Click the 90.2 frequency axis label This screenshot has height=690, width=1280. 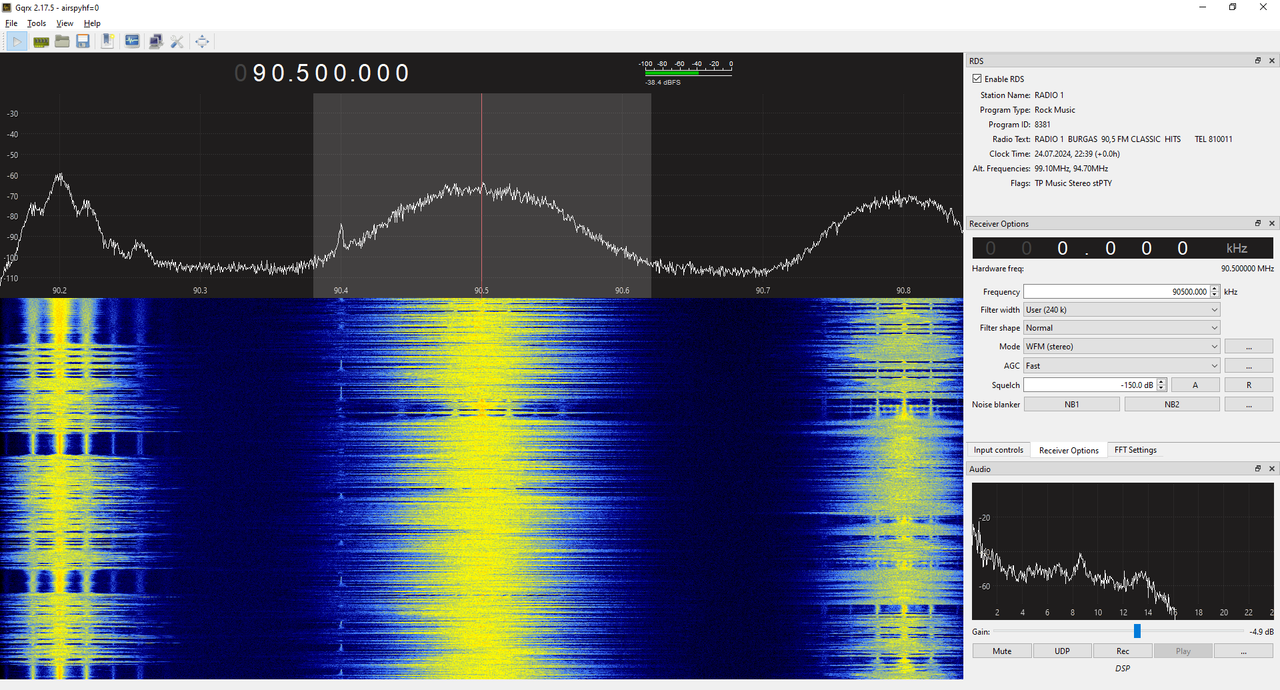tap(60, 290)
